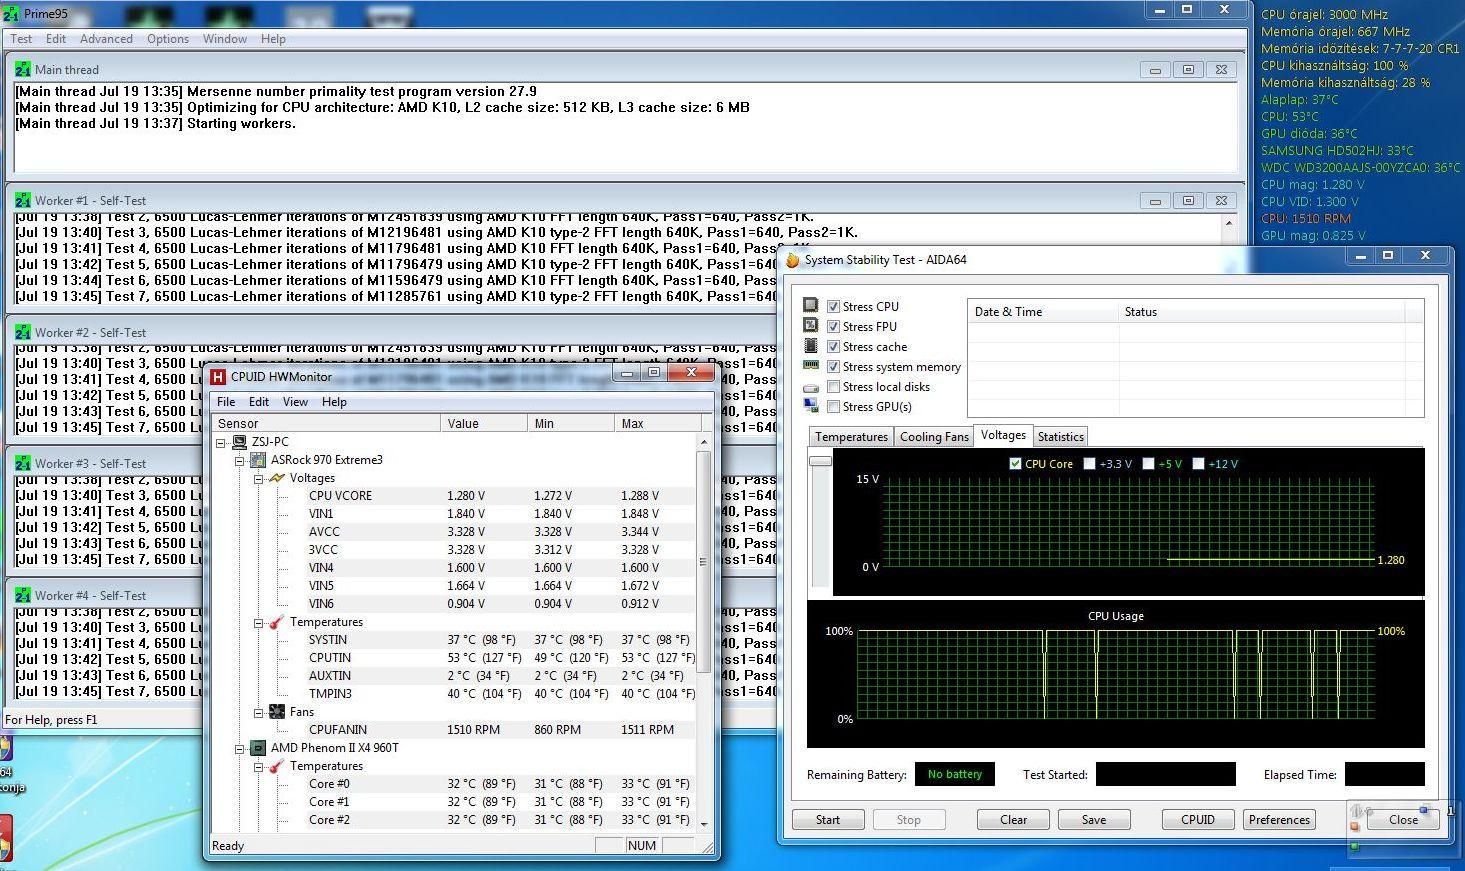The height and width of the screenshot is (871, 1465).
Task: Open the View menu in HWMonitor
Action: coord(295,402)
